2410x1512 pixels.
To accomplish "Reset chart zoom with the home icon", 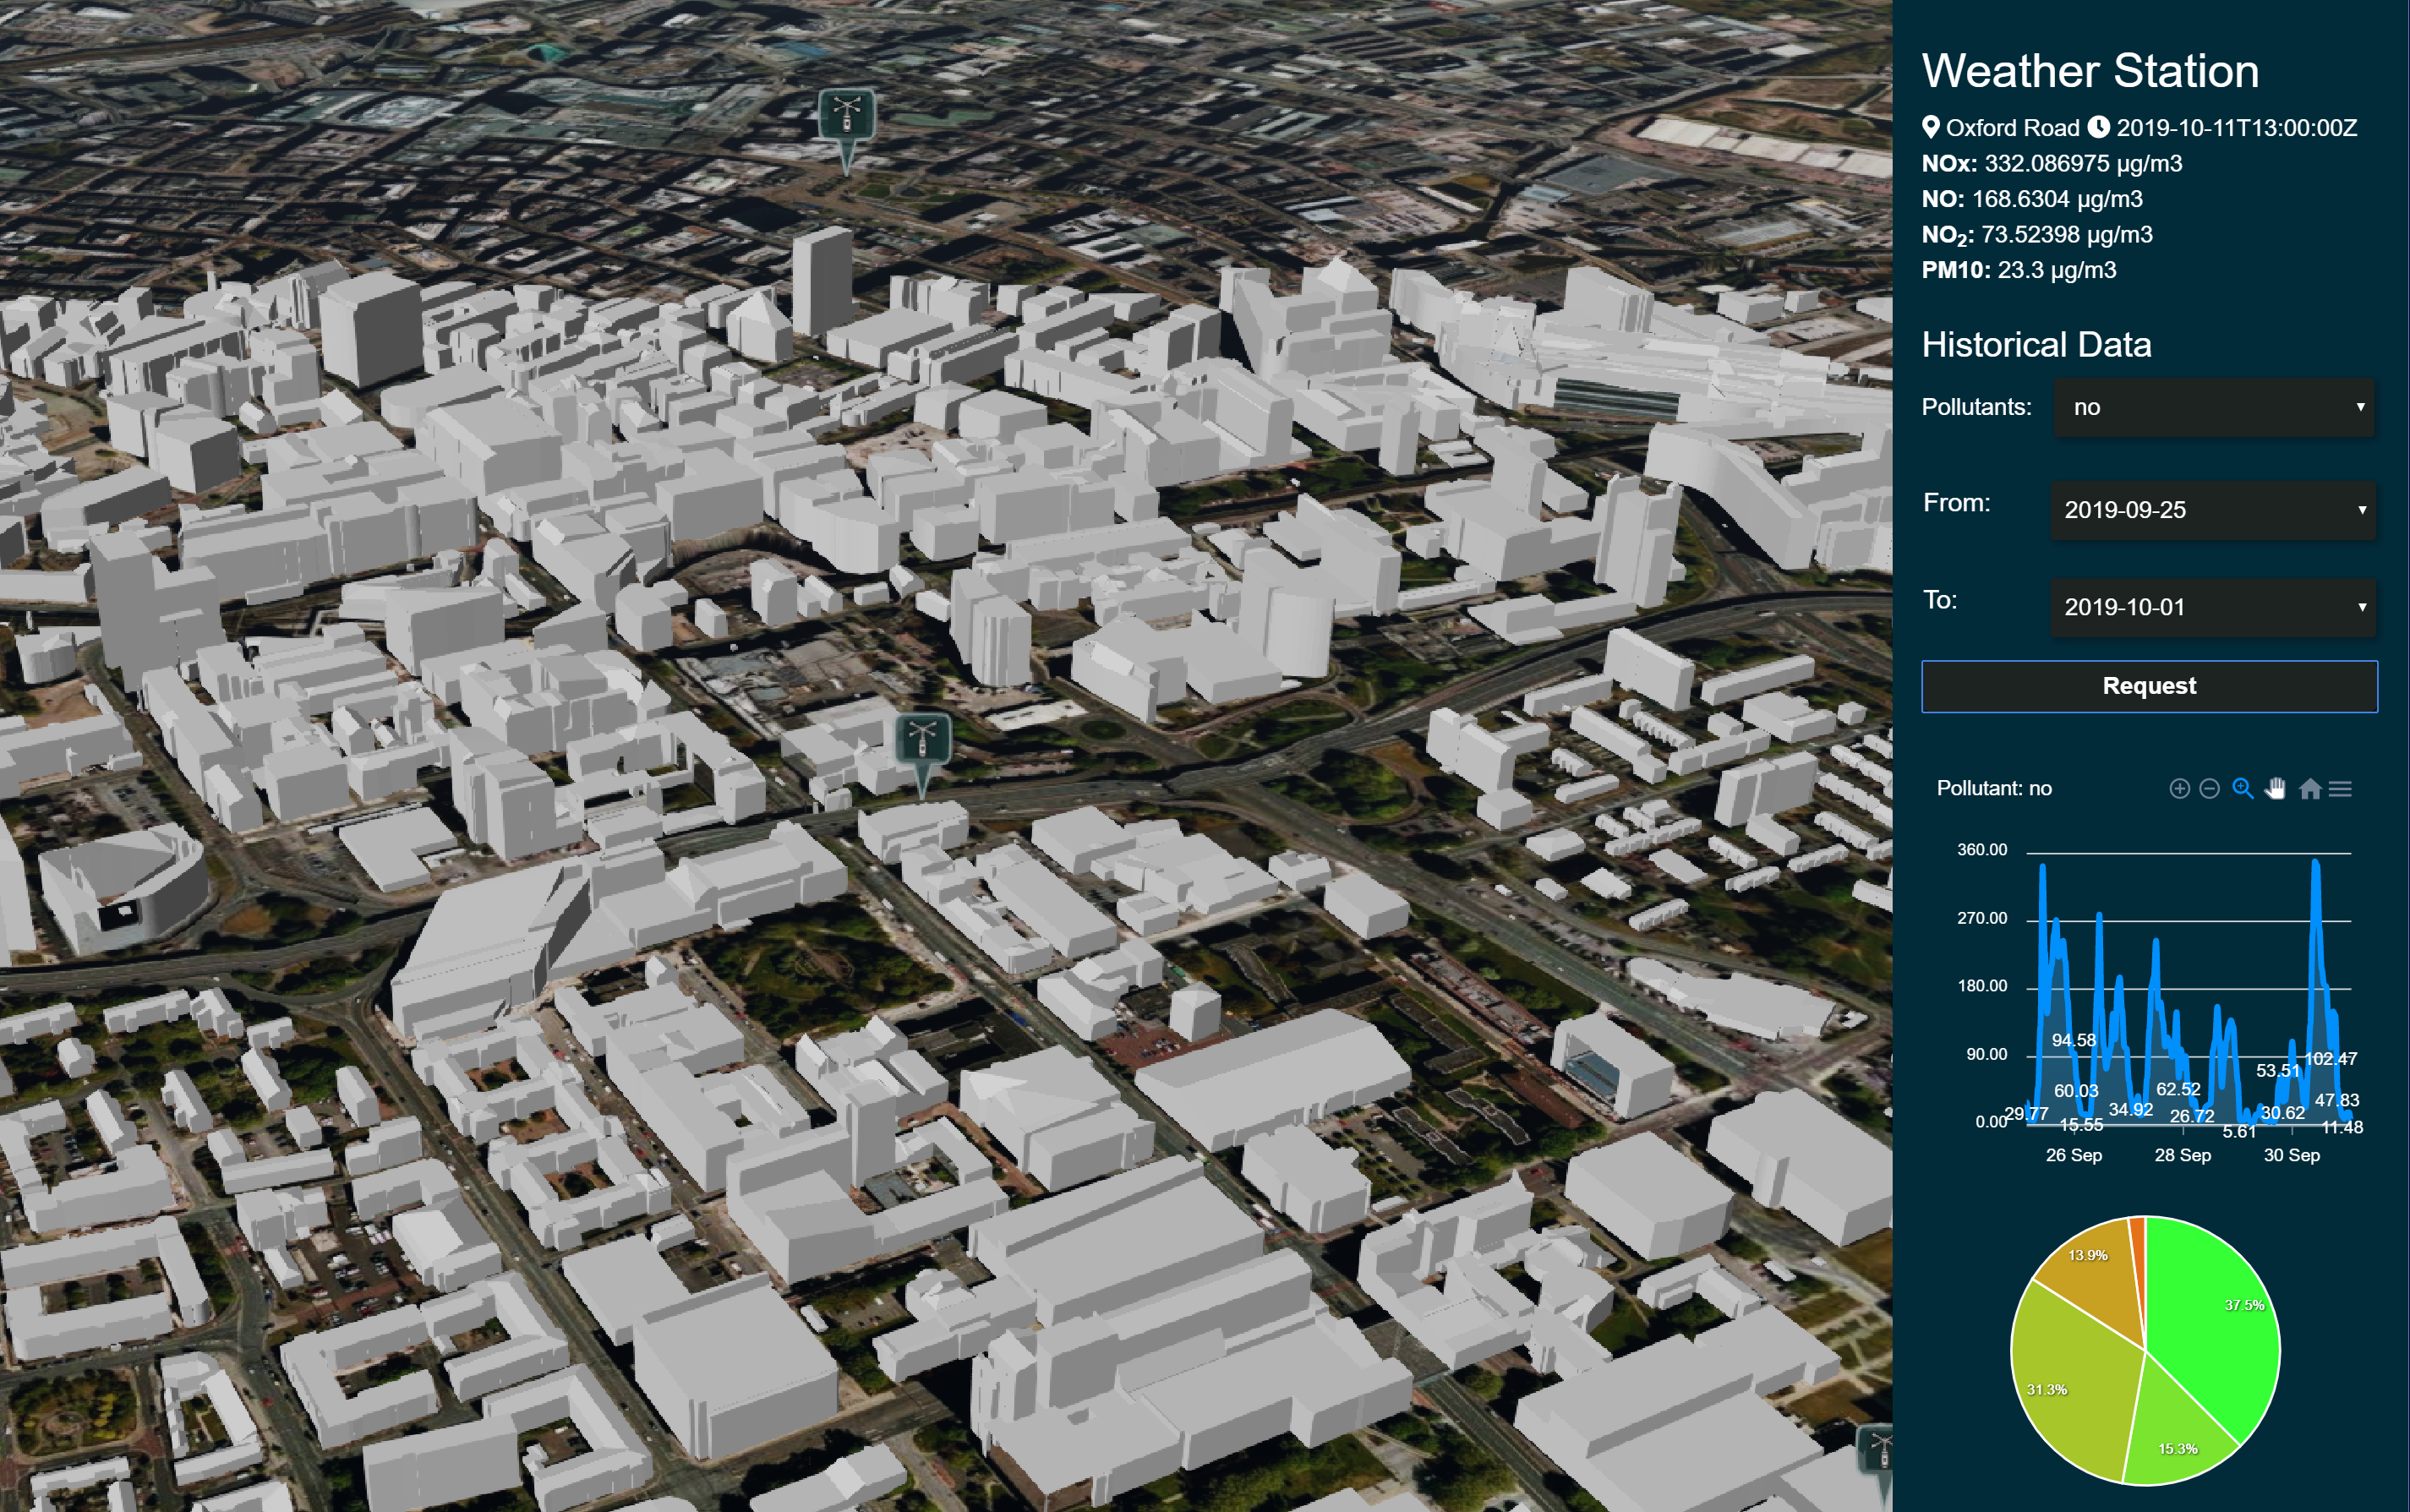I will point(2310,789).
